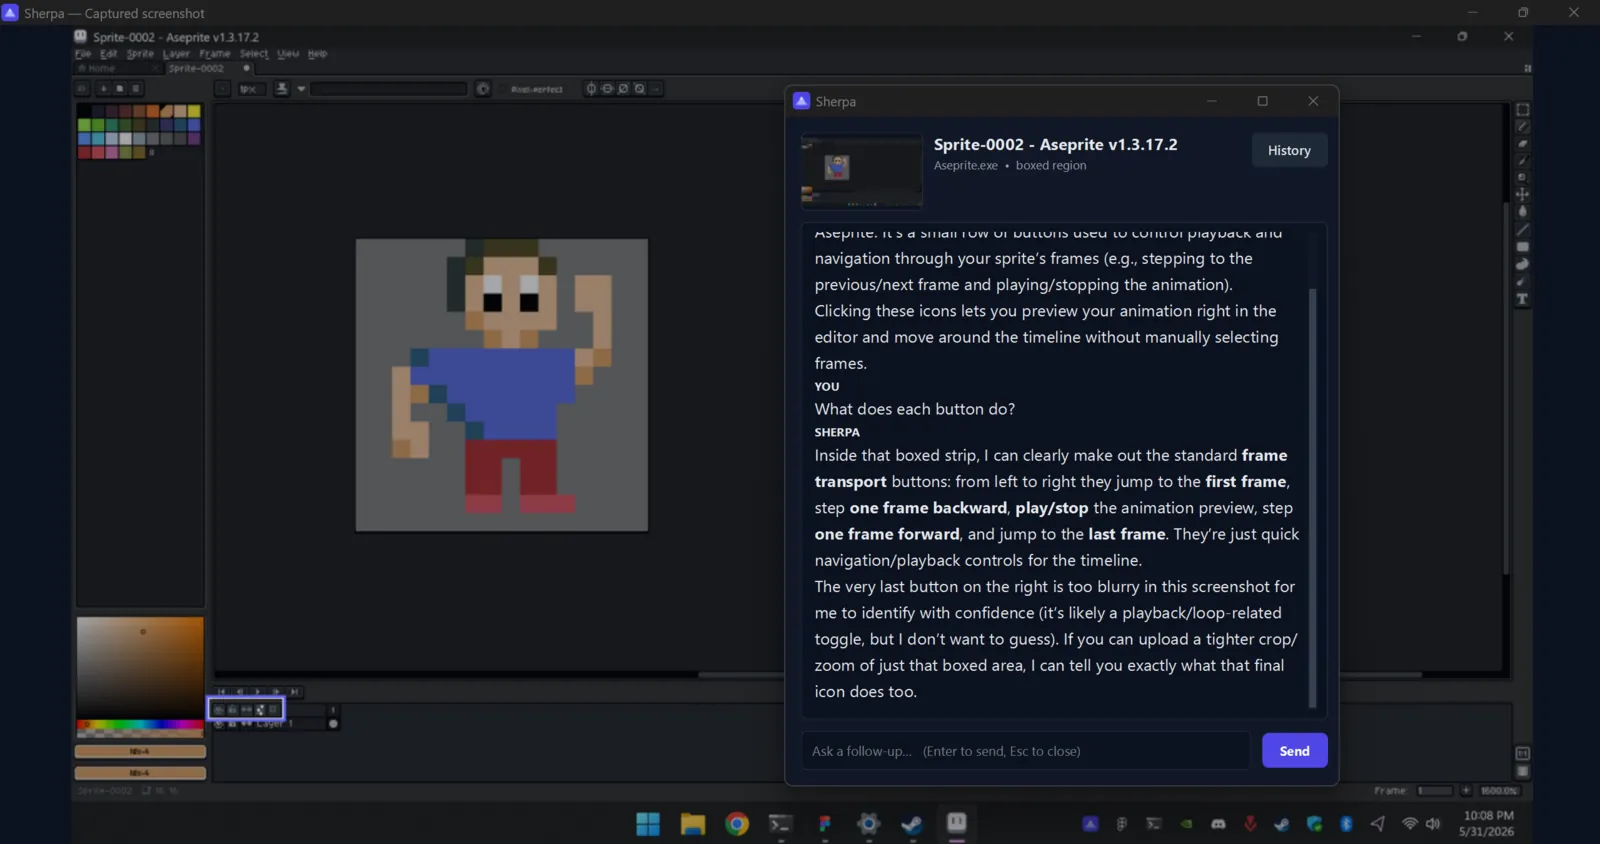Click the Send button in Sherpa
This screenshot has height=844, width=1600.
(1294, 751)
